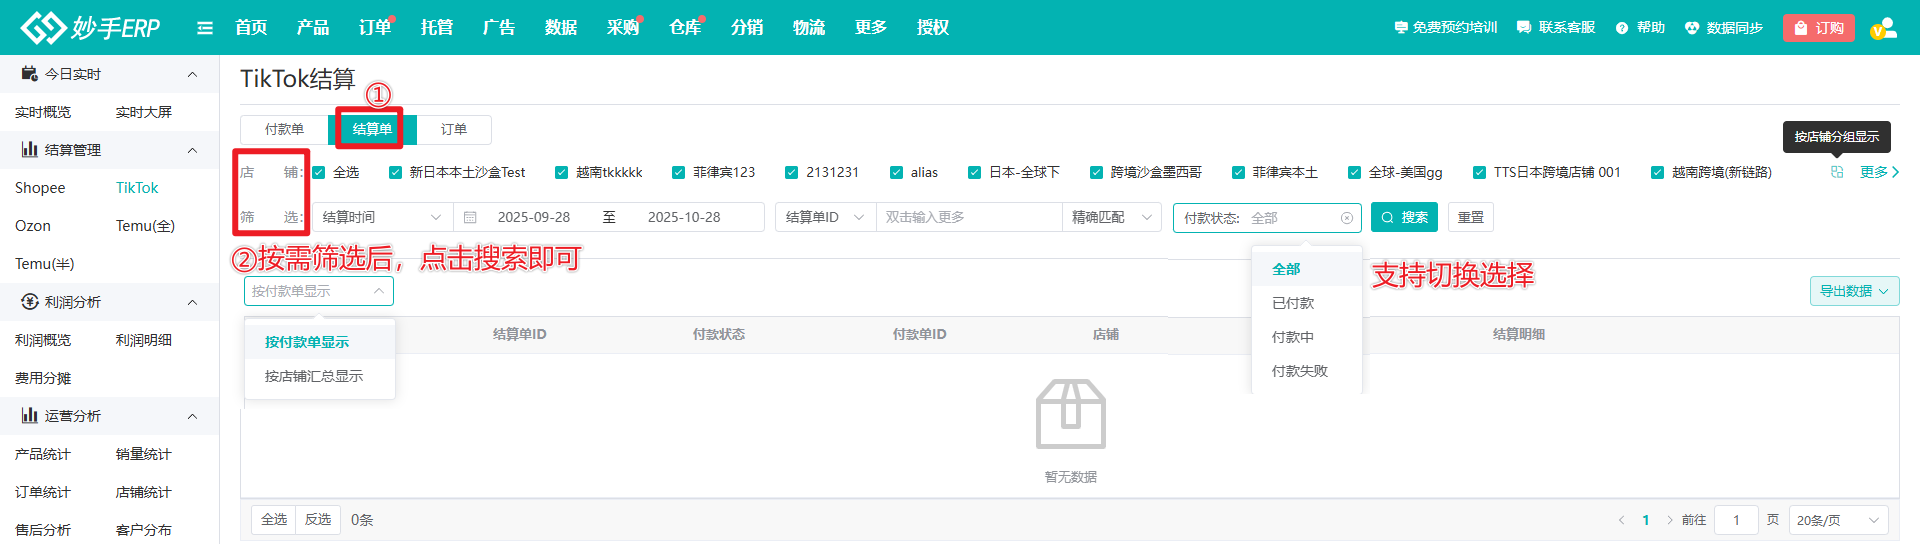This screenshot has height=544, width=1920.
Task: Collapse the 运营分析 sidebar section
Action: click(193, 416)
